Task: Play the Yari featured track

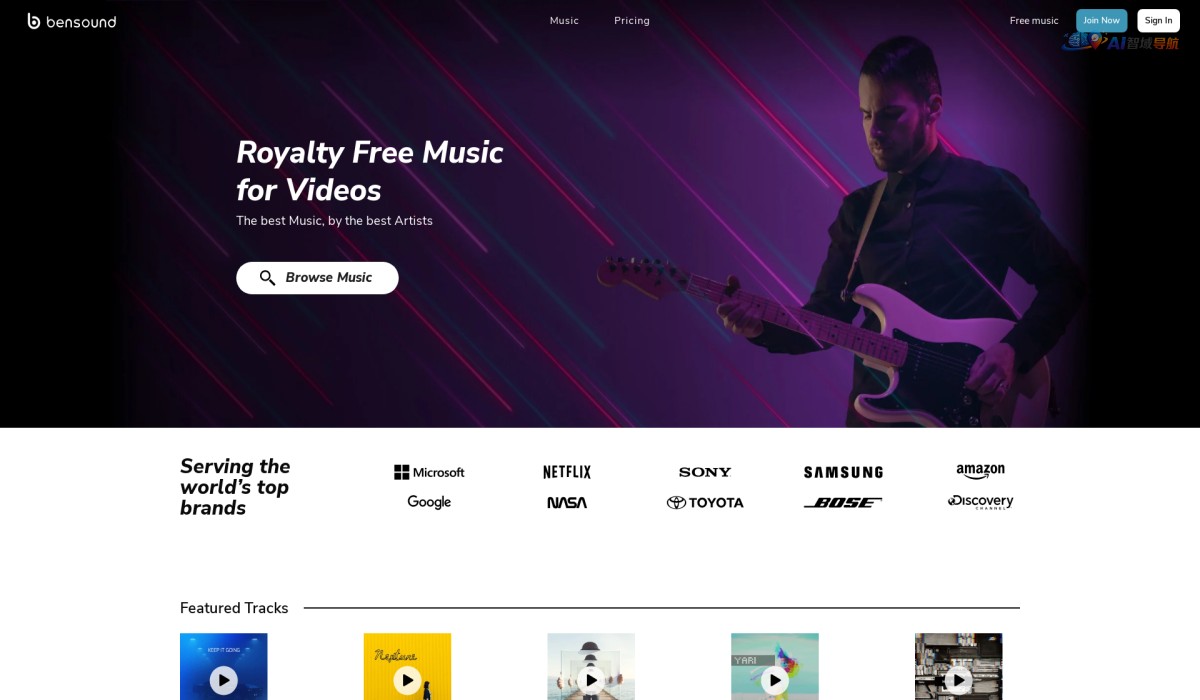Action: point(775,680)
